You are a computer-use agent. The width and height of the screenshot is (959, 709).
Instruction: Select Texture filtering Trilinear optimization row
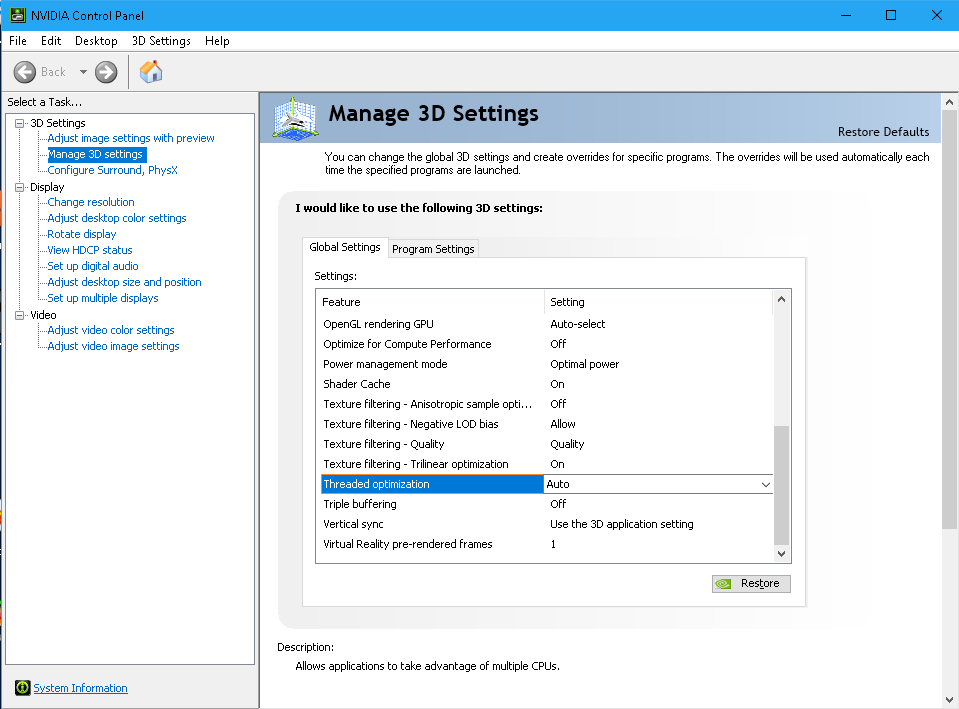point(547,464)
